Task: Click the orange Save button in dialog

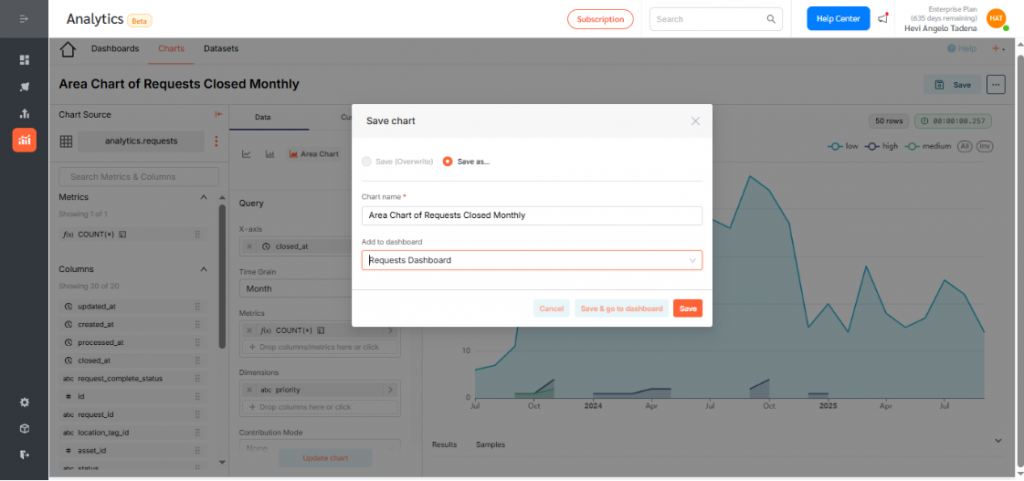Action: pyautogui.click(x=687, y=309)
